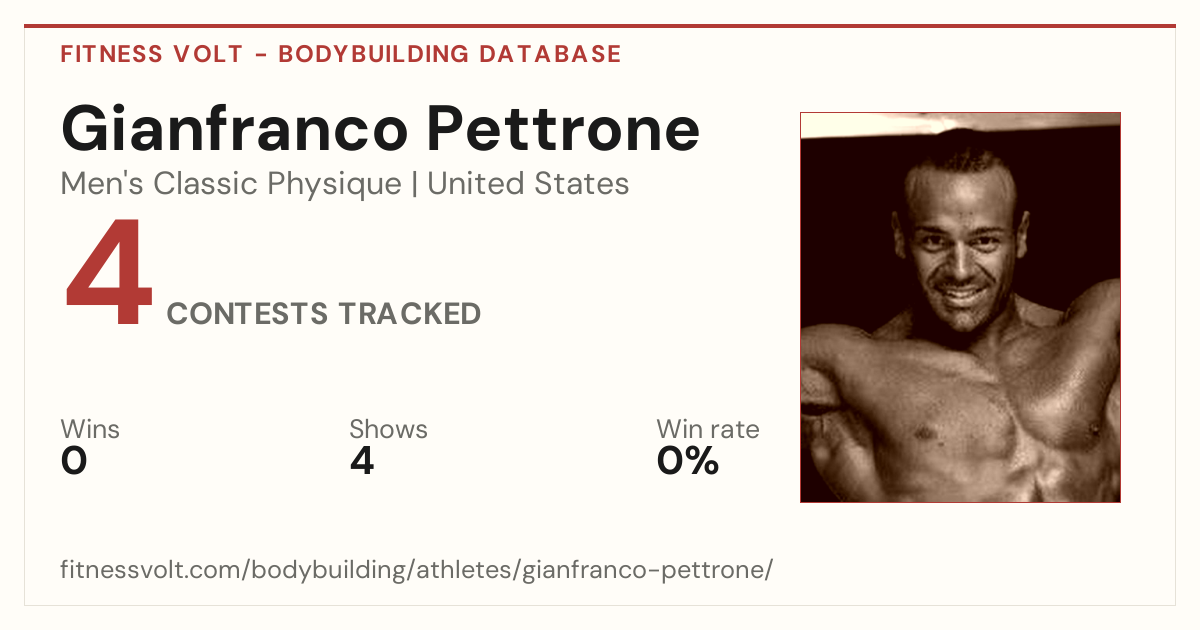Screen dimensions: 1200x630
Task: Click the Win rate label
Action: click(x=708, y=430)
